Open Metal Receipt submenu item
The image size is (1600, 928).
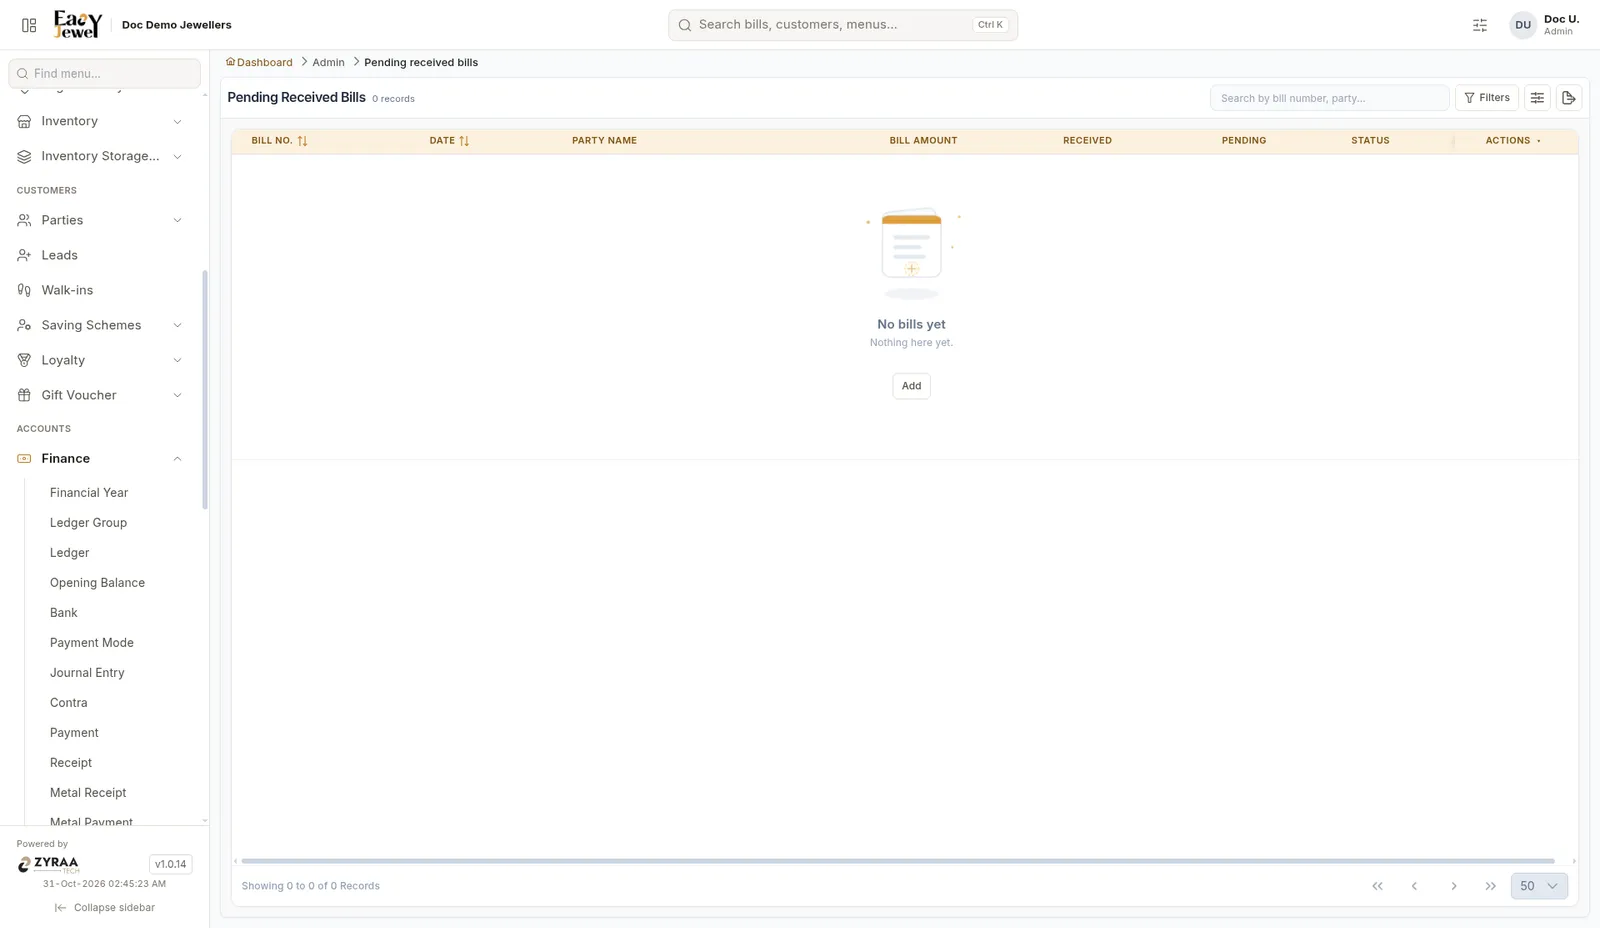(88, 793)
